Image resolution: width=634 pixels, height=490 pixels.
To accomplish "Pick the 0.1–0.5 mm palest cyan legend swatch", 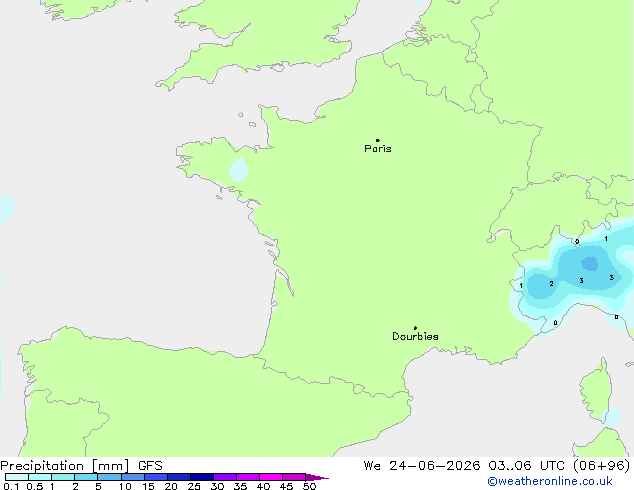I will click(x=17, y=477).
